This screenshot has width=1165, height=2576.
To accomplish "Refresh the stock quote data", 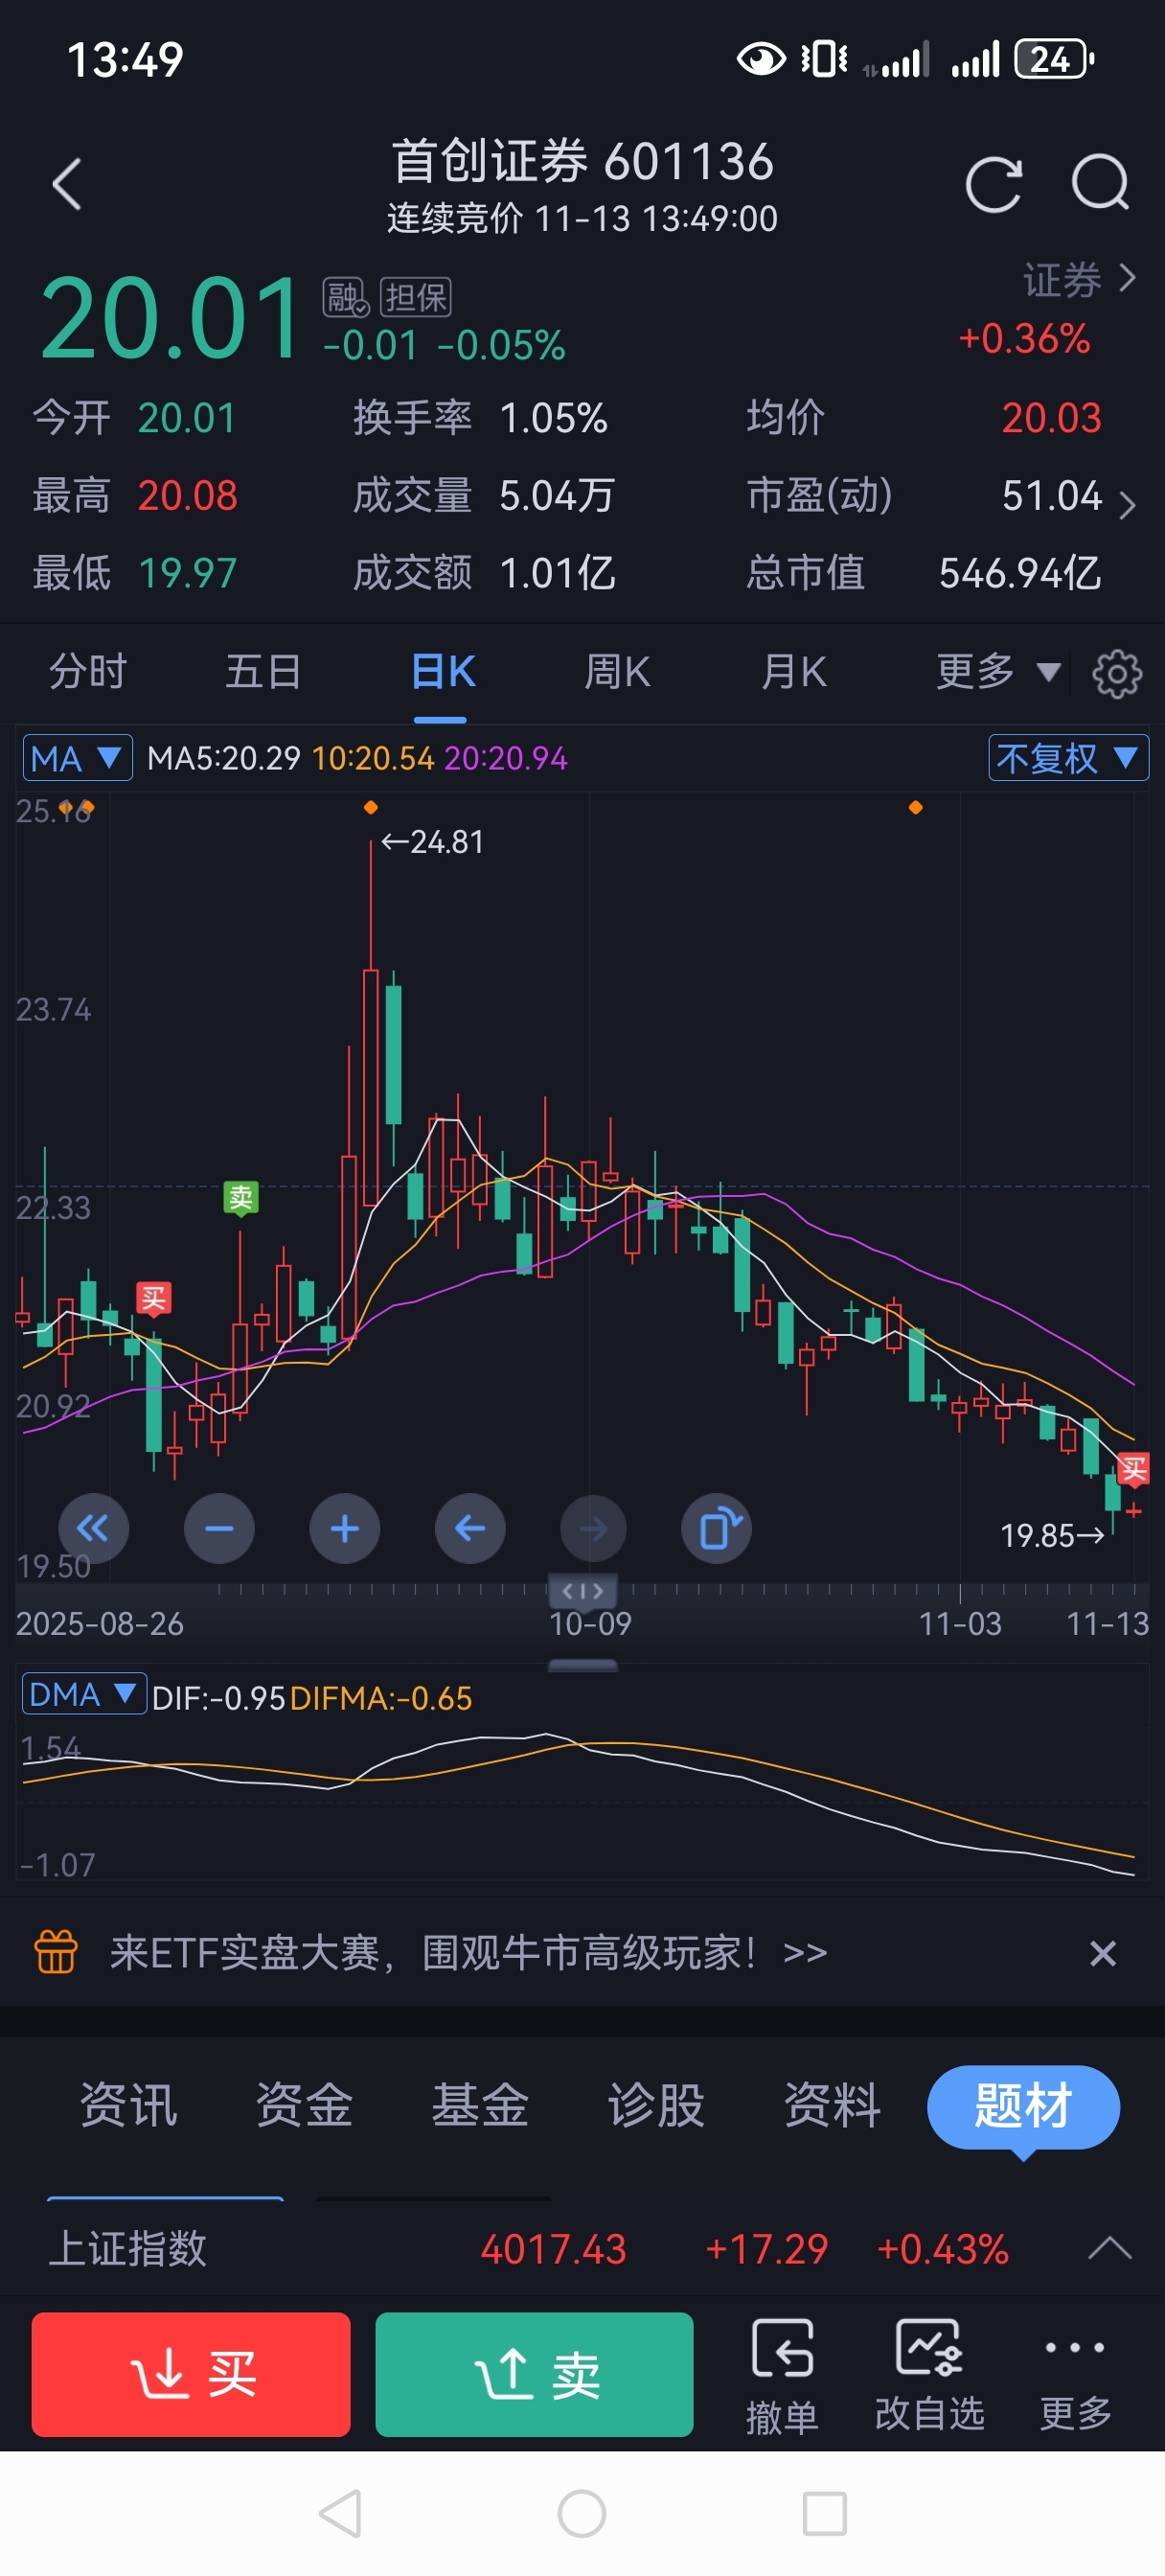I will point(993,185).
